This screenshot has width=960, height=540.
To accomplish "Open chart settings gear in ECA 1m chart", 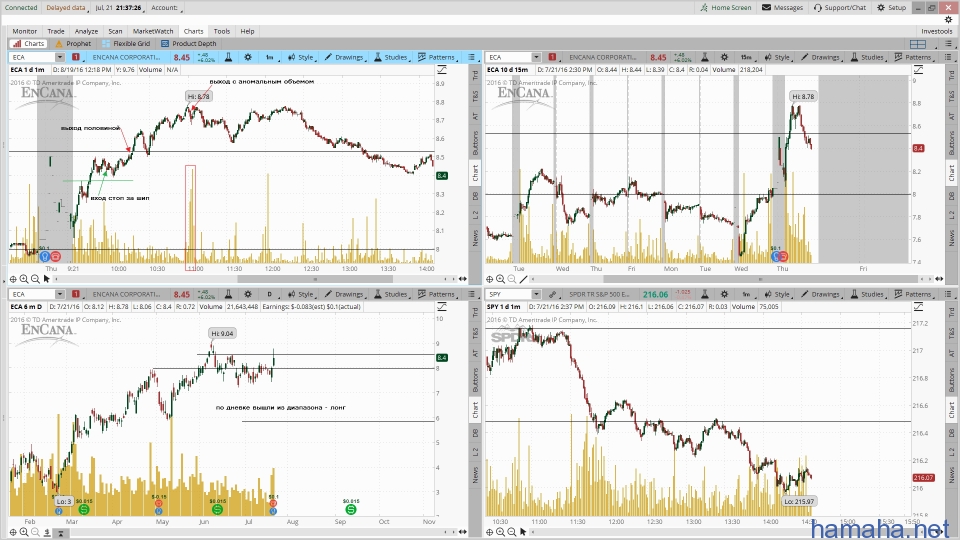I will tap(248, 57).
